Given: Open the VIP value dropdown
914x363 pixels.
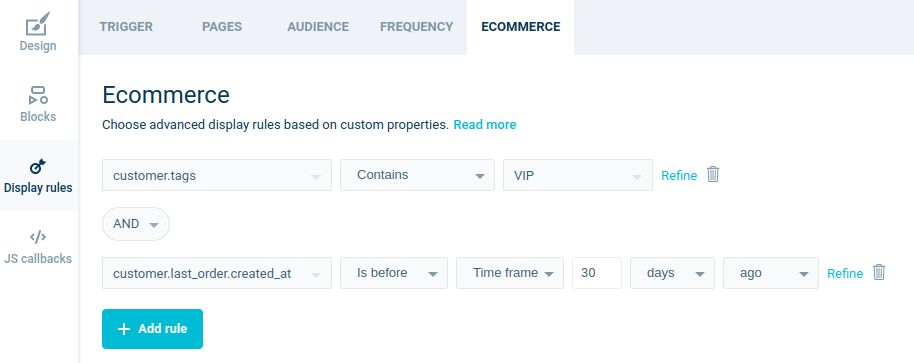Looking at the screenshot, I should [578, 175].
